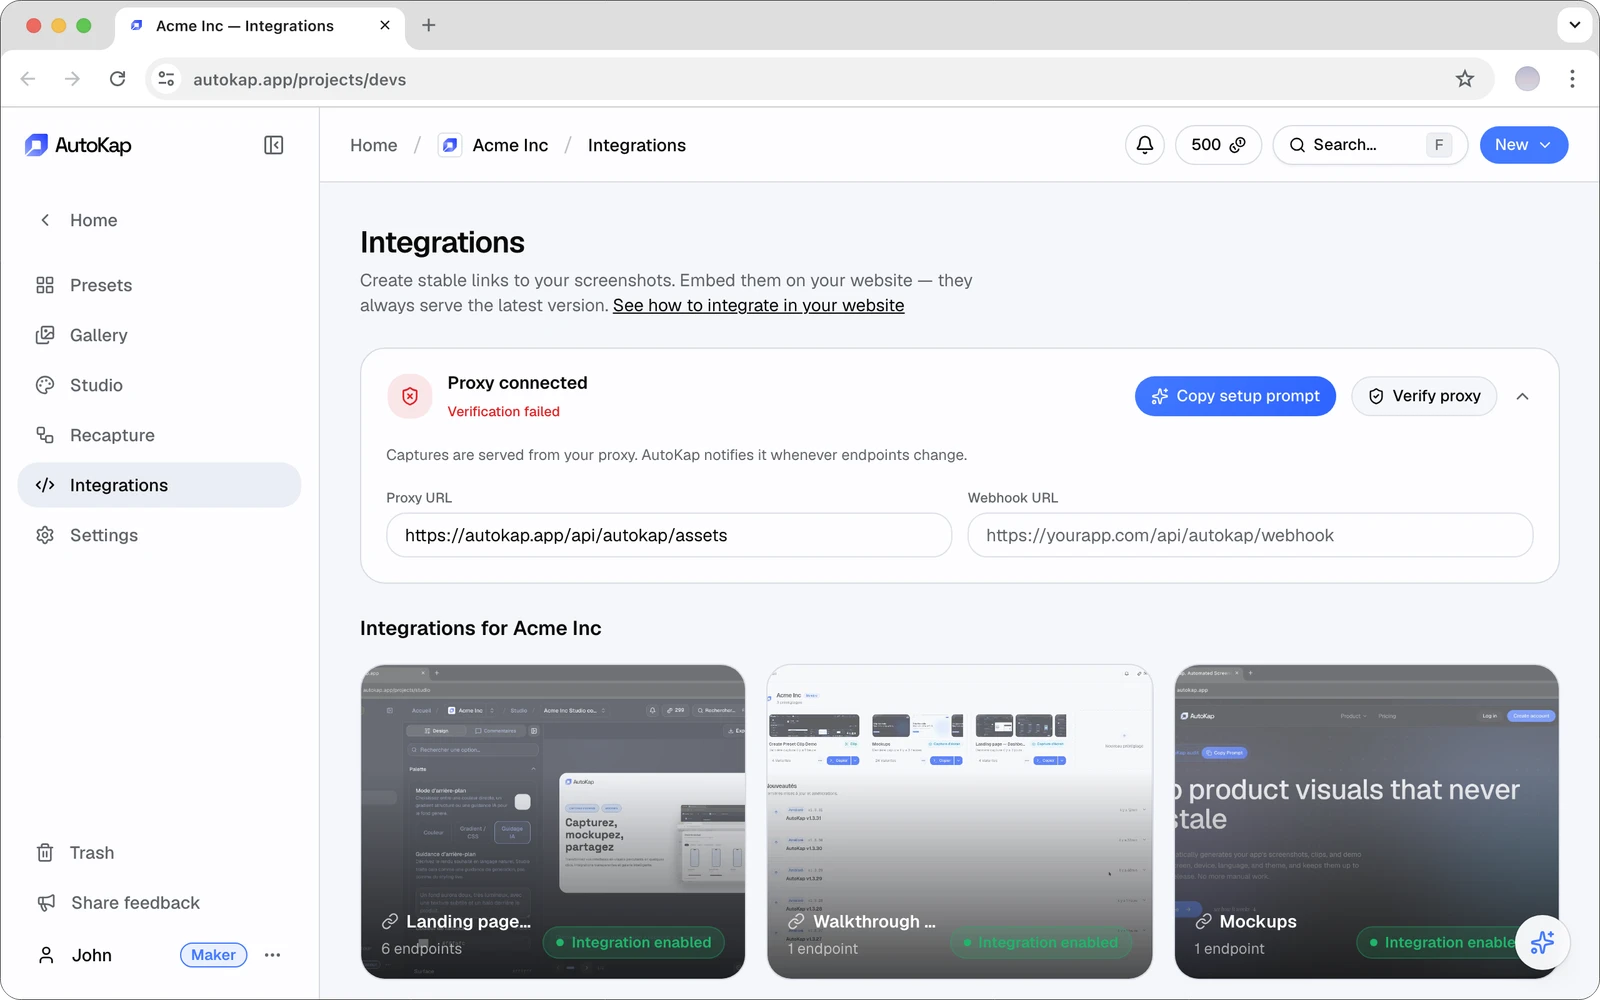Screen dimensions: 1600x1000
Task: Click the Gallery images icon
Action: pyautogui.click(x=45, y=335)
